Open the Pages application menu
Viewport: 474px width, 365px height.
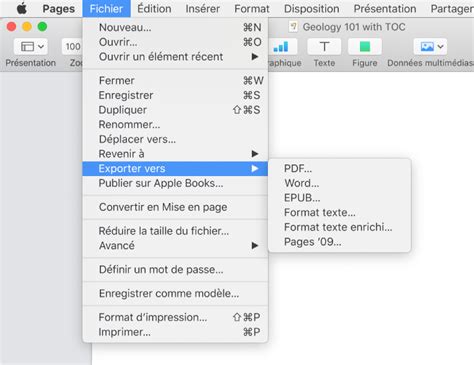click(58, 9)
